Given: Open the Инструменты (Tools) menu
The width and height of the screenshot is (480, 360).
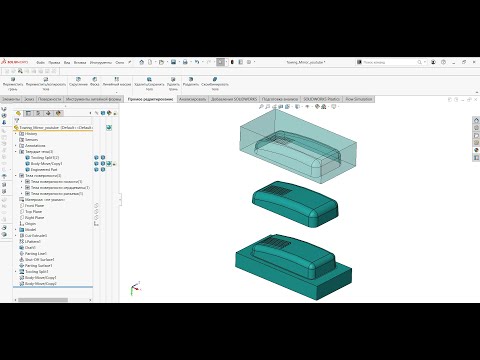Looking at the screenshot, I should click(101, 62).
